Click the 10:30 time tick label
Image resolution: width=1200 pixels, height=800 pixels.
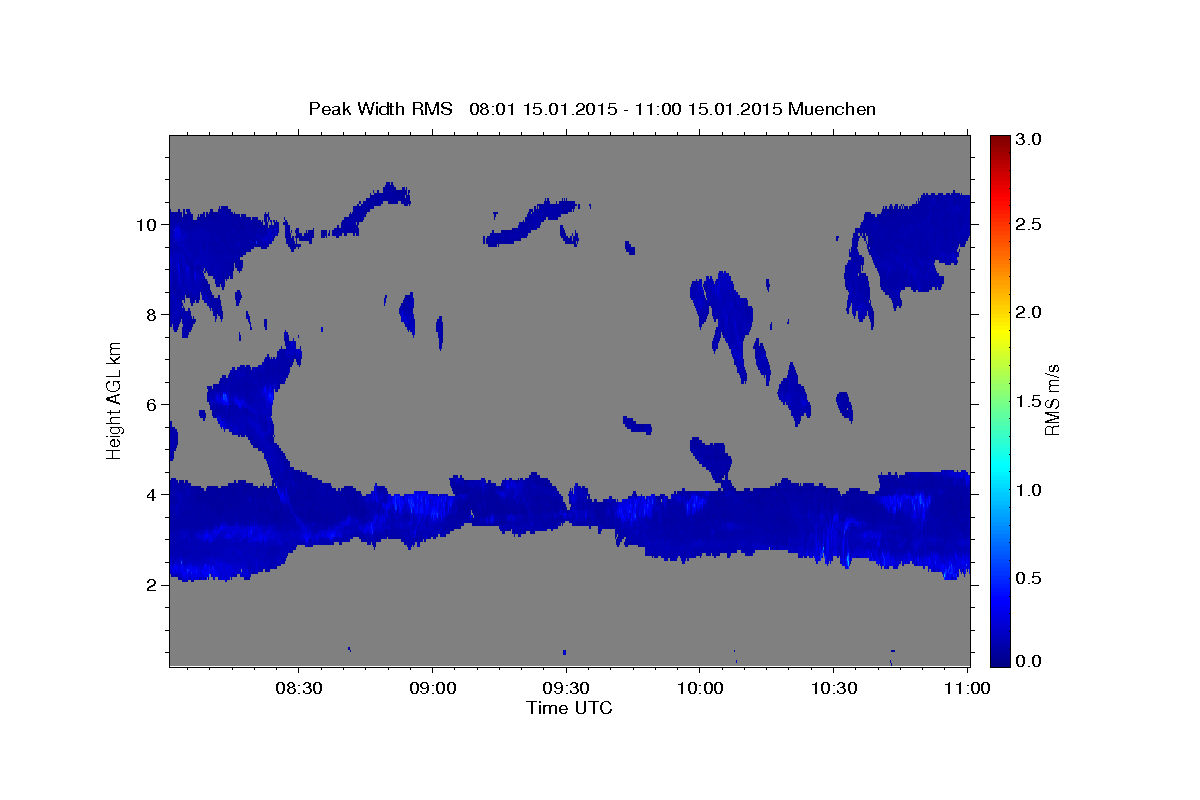(834, 689)
